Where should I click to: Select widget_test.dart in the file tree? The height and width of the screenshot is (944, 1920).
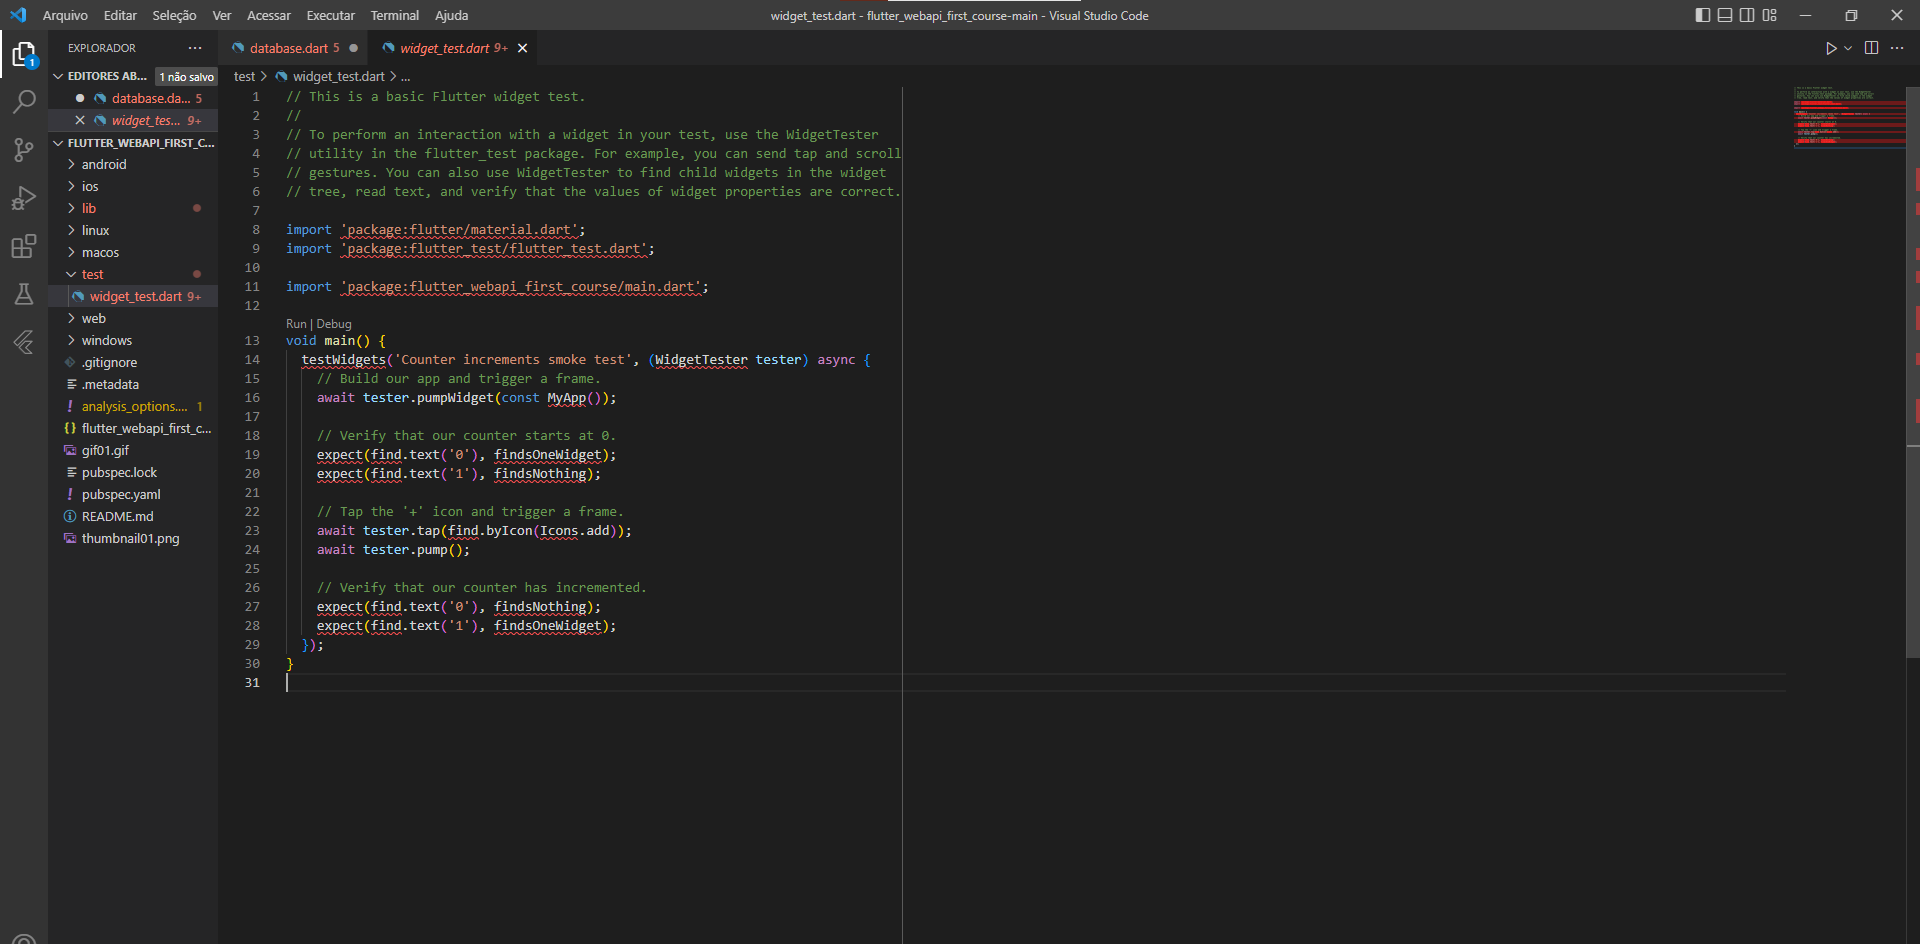tap(133, 296)
